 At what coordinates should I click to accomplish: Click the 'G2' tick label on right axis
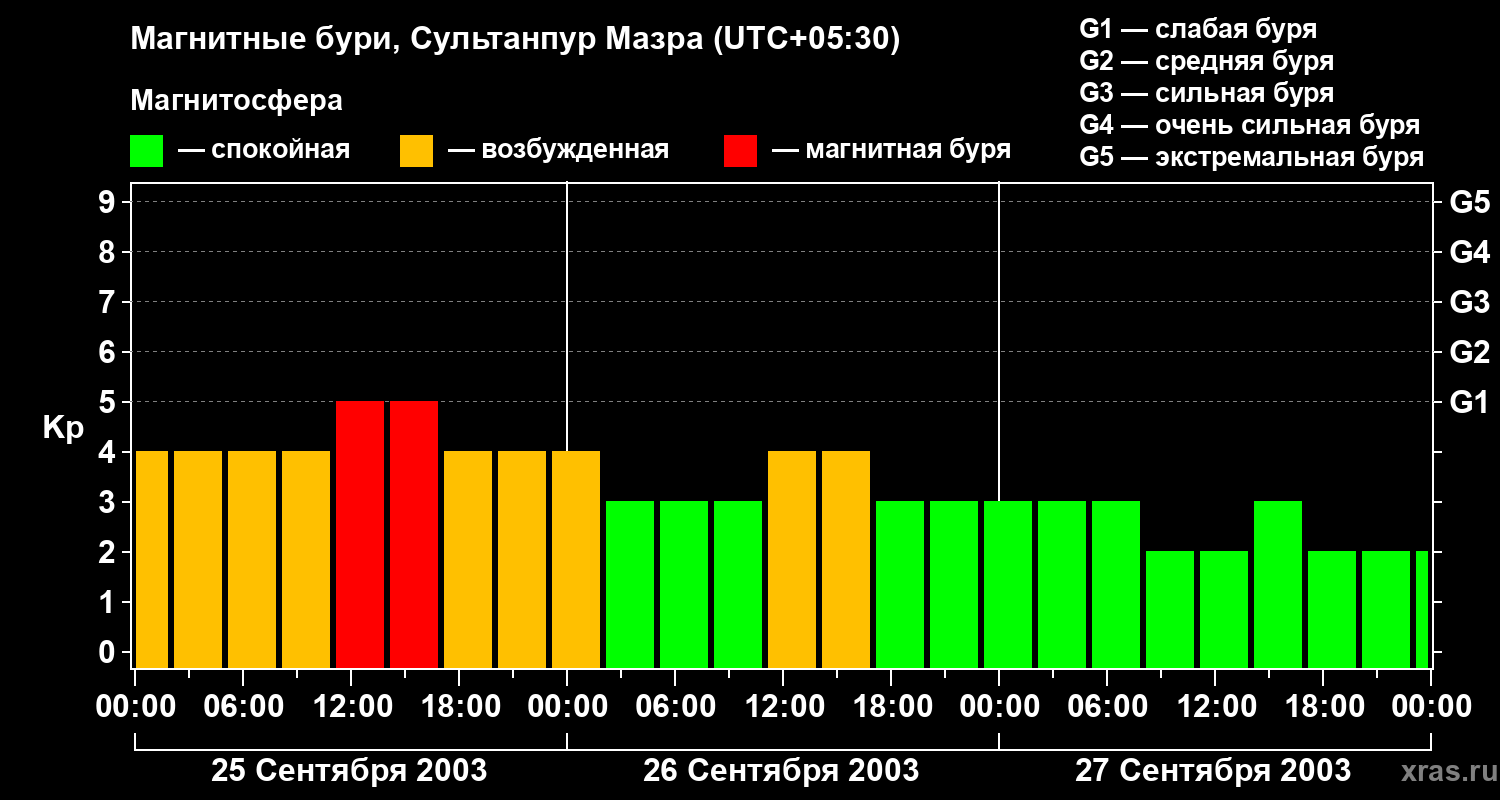pos(1470,352)
